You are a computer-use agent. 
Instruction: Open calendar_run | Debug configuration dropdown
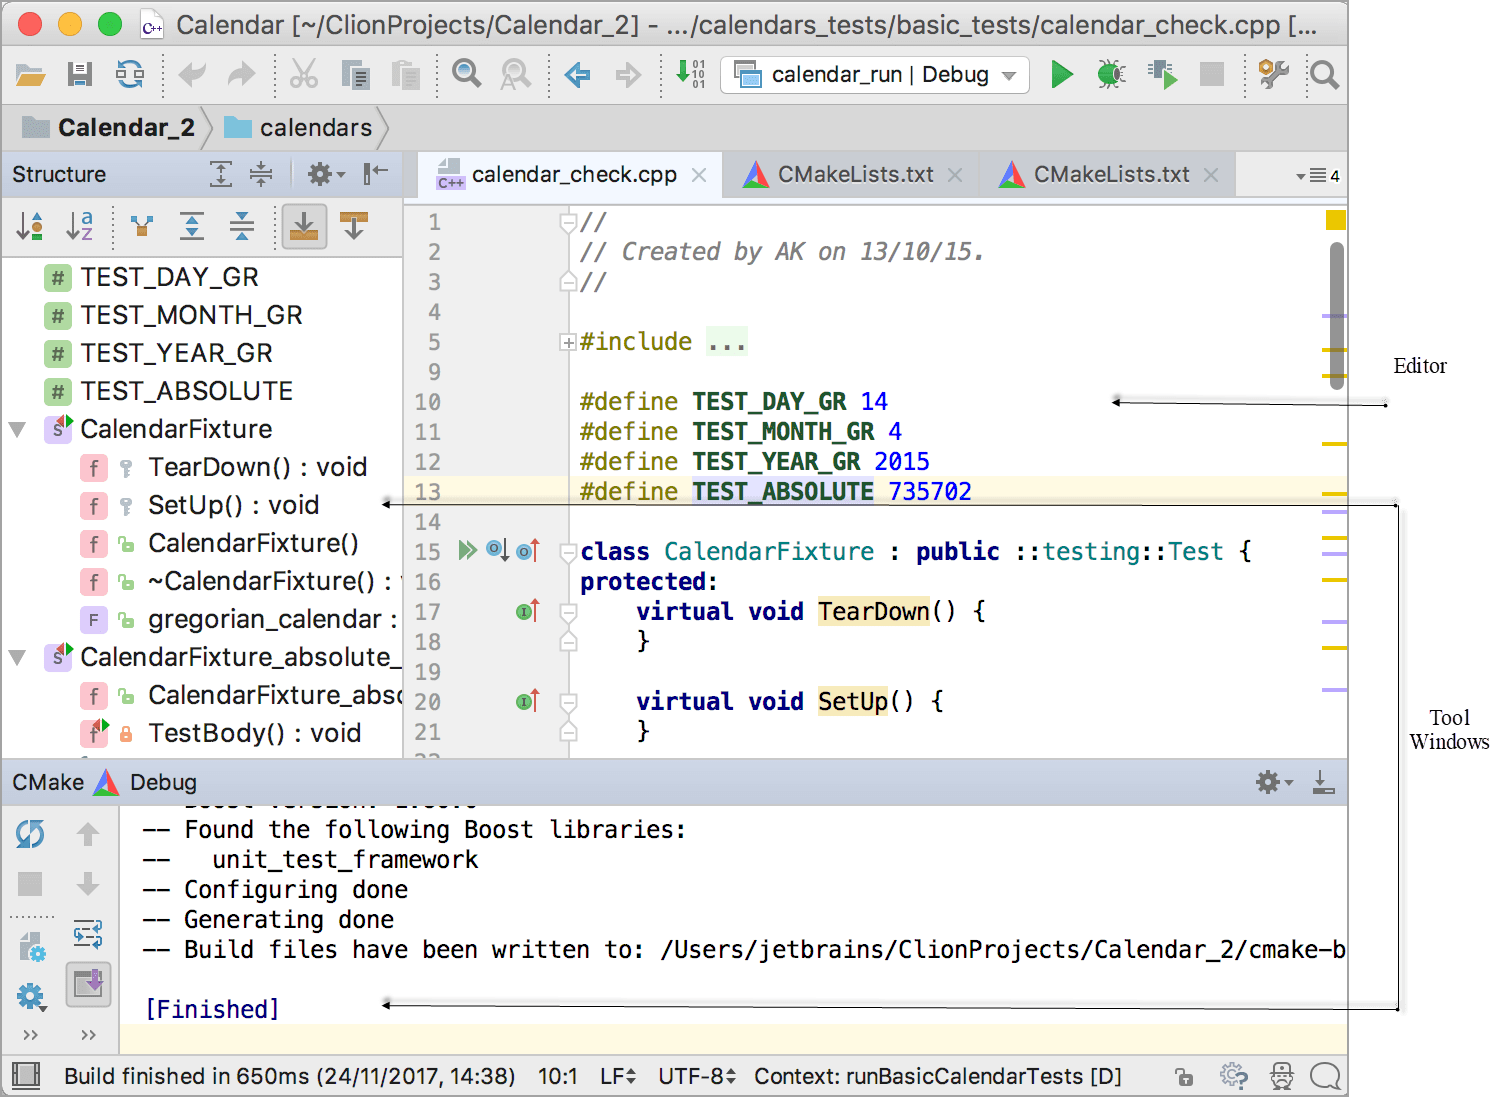[x=875, y=75]
